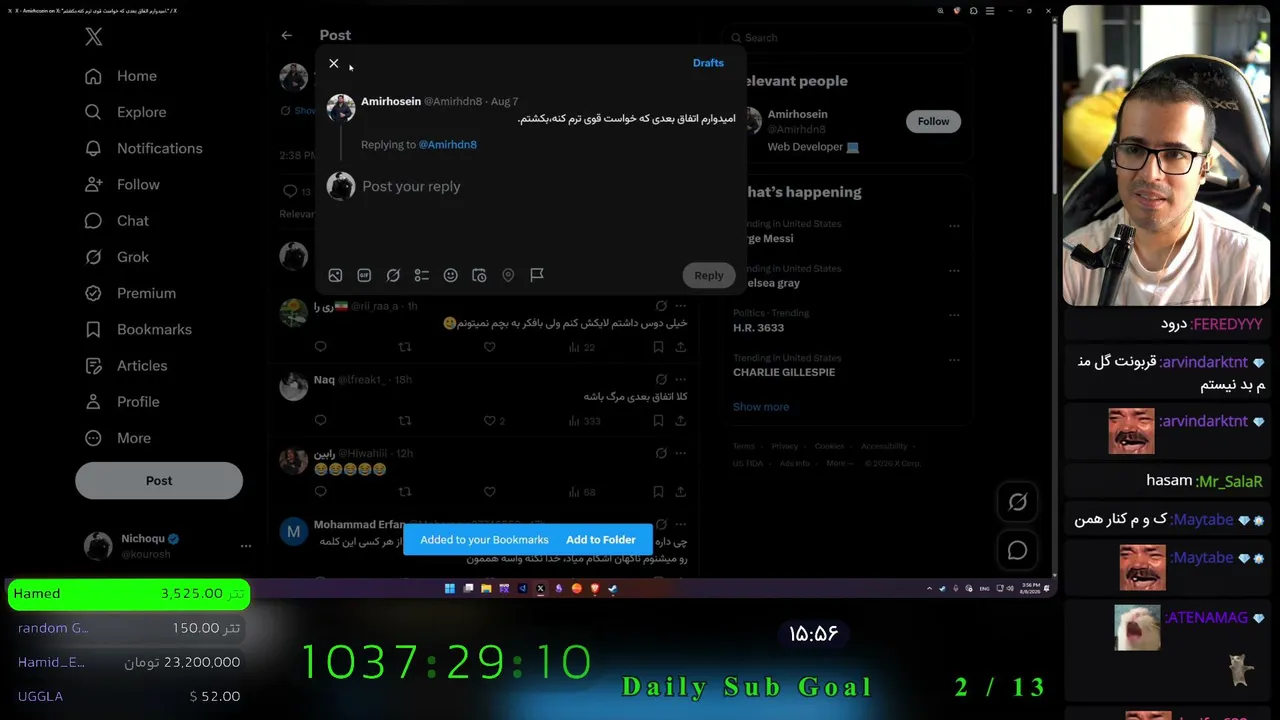The width and height of the screenshot is (1280, 720).
Task: Open the emoji picker in the composer
Action: [x=451, y=275]
